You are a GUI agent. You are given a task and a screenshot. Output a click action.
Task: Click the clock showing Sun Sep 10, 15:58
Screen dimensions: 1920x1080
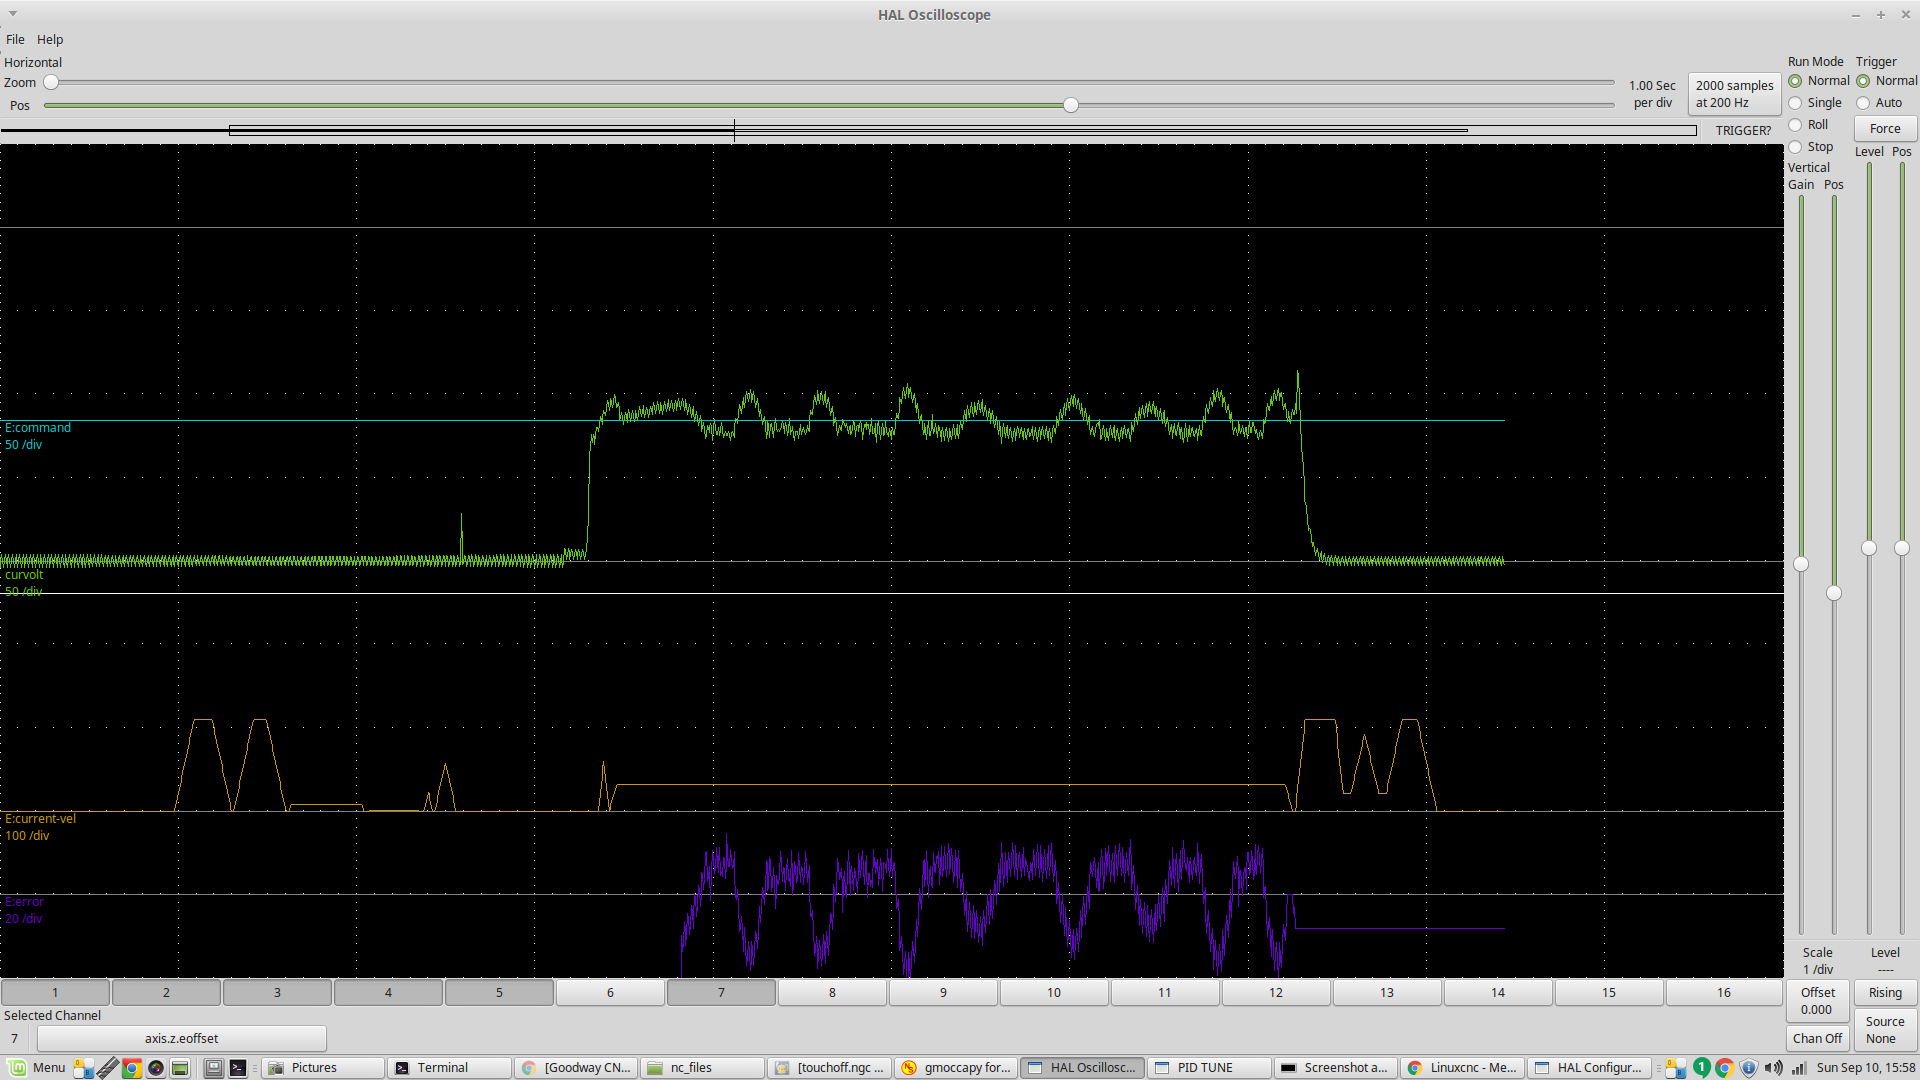pos(1865,1068)
